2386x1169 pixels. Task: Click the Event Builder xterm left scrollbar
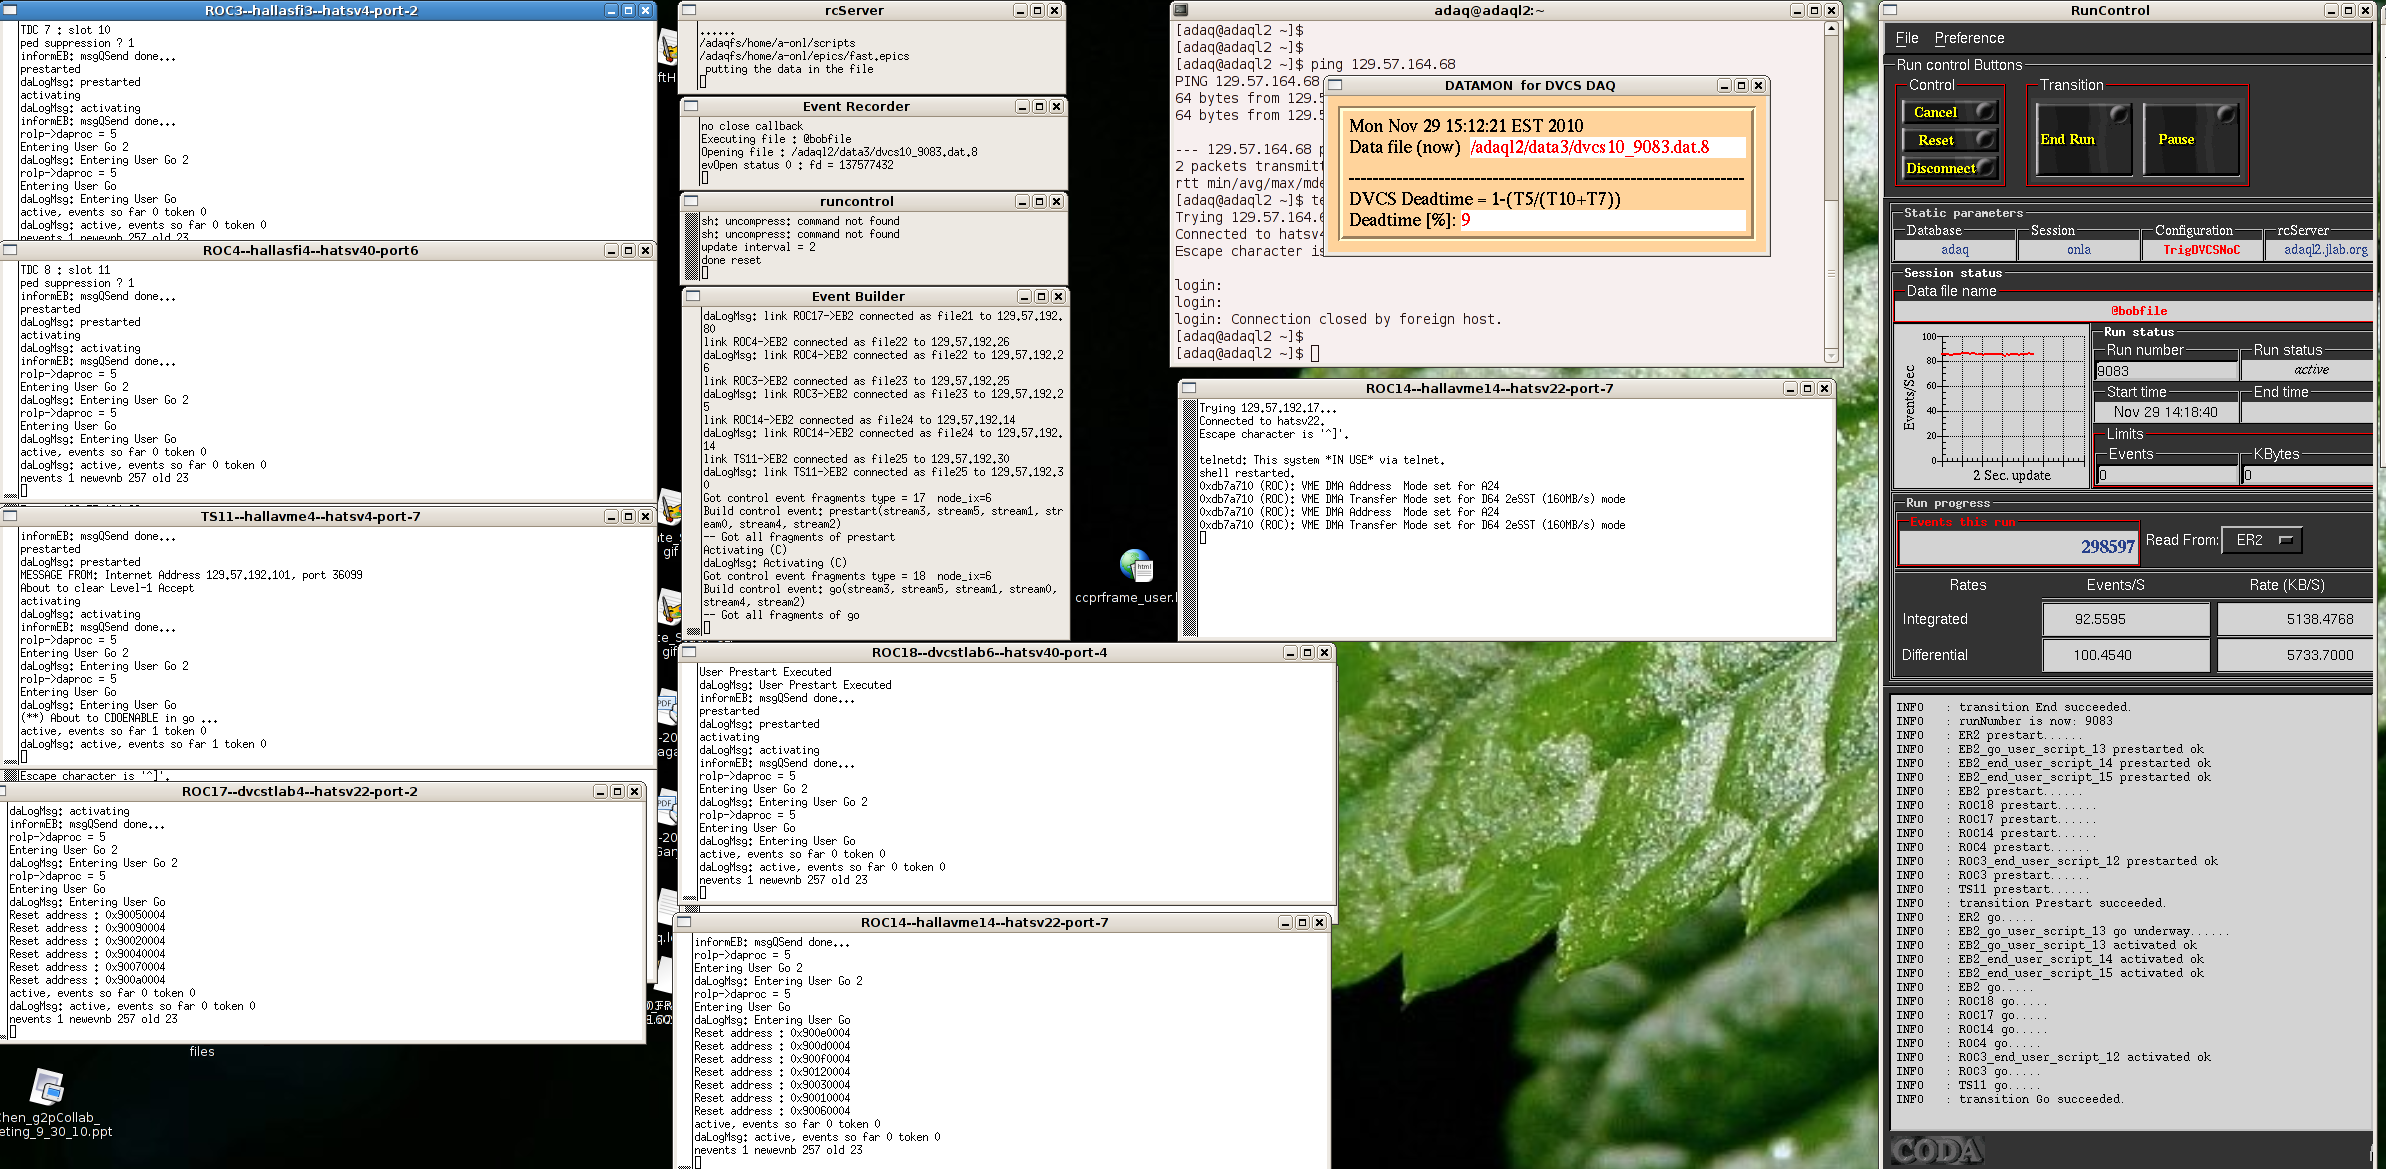(x=693, y=472)
